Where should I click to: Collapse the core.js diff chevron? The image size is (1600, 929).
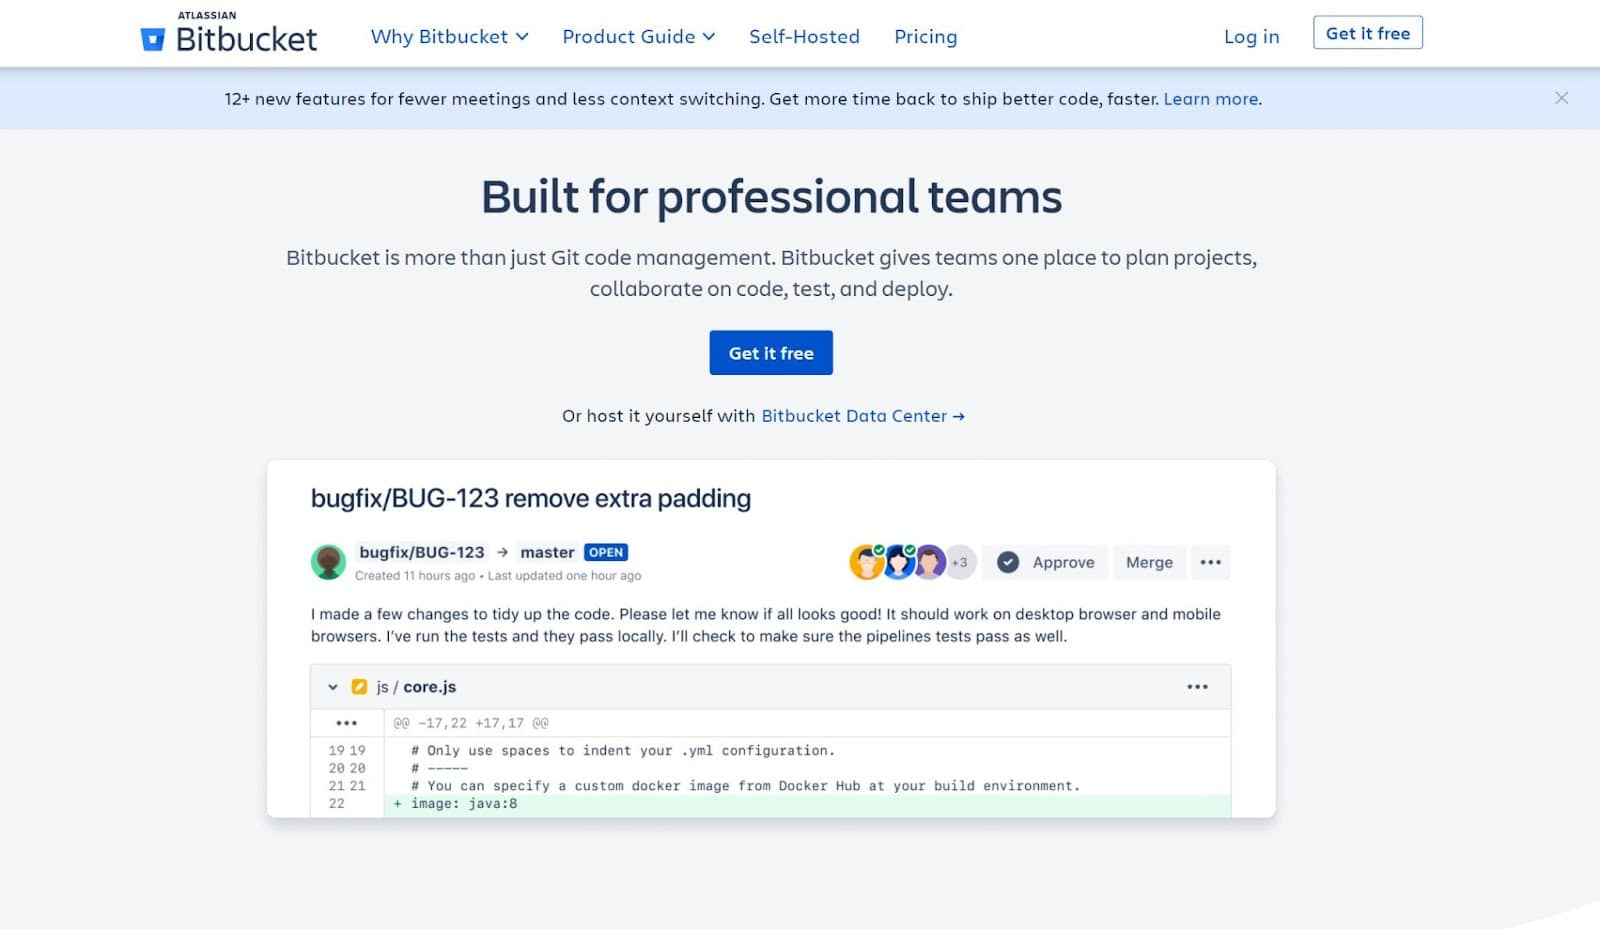coord(332,686)
